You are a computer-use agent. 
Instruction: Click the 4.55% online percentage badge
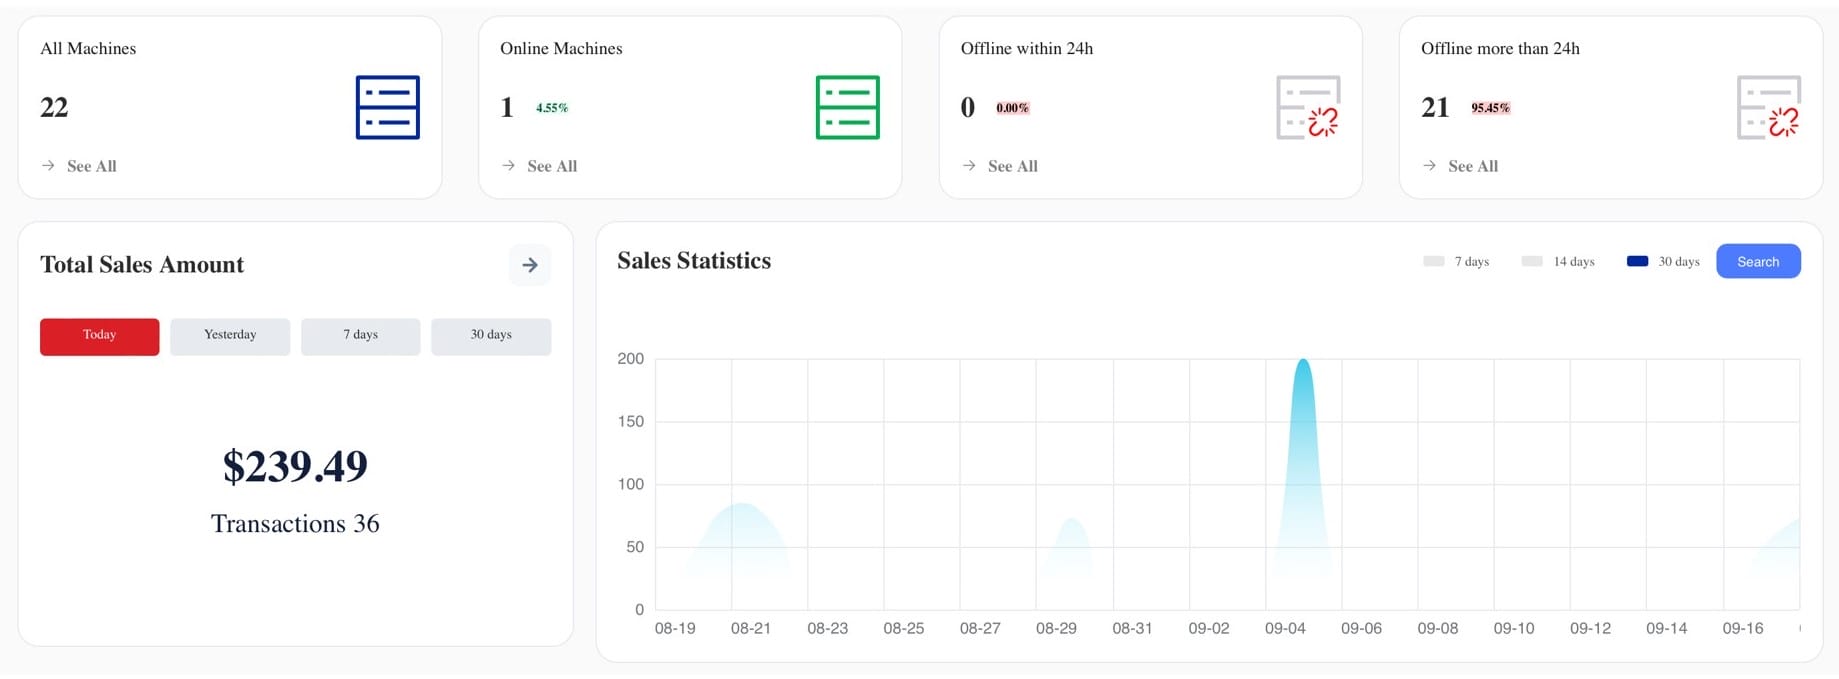point(551,108)
